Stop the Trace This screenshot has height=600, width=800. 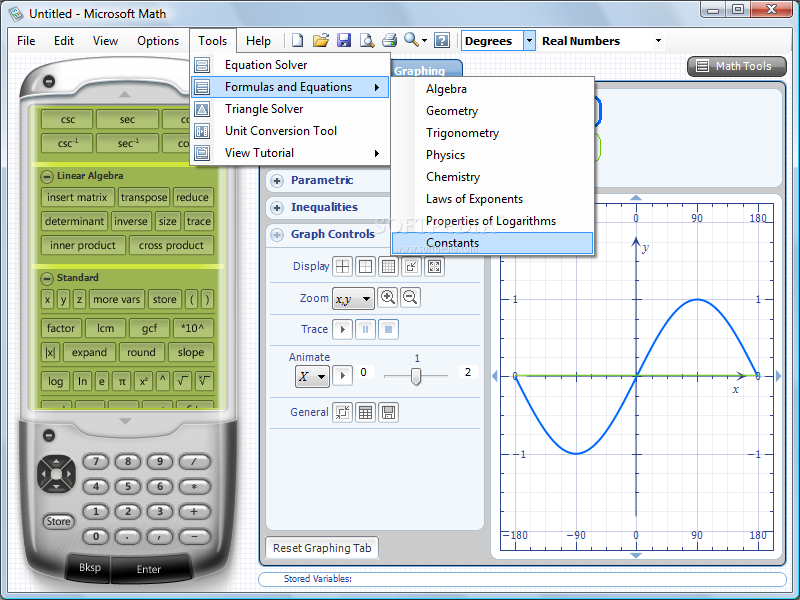point(388,330)
